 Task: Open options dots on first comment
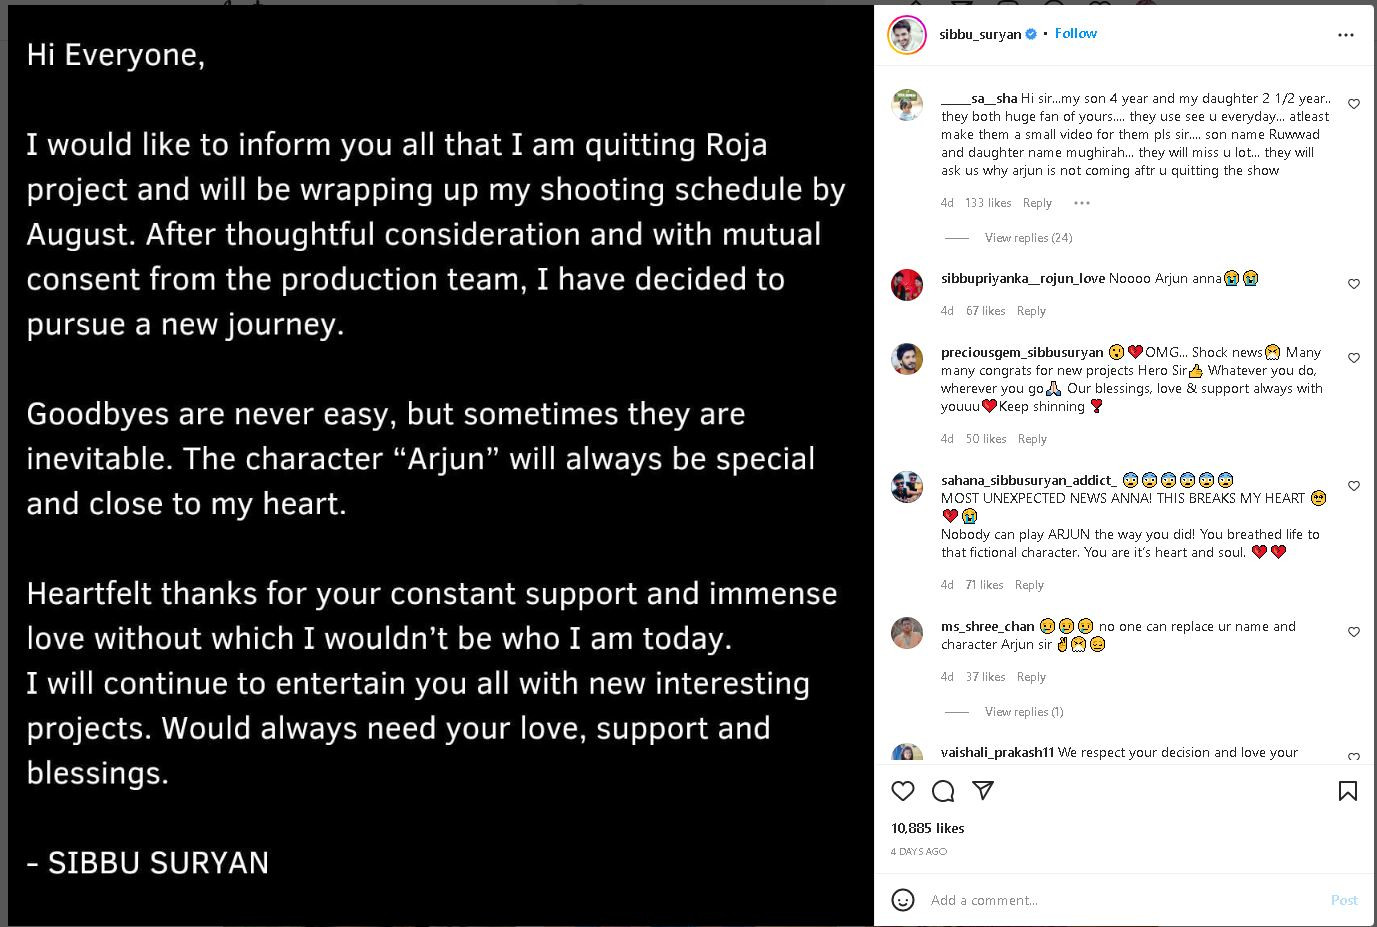click(x=1081, y=203)
